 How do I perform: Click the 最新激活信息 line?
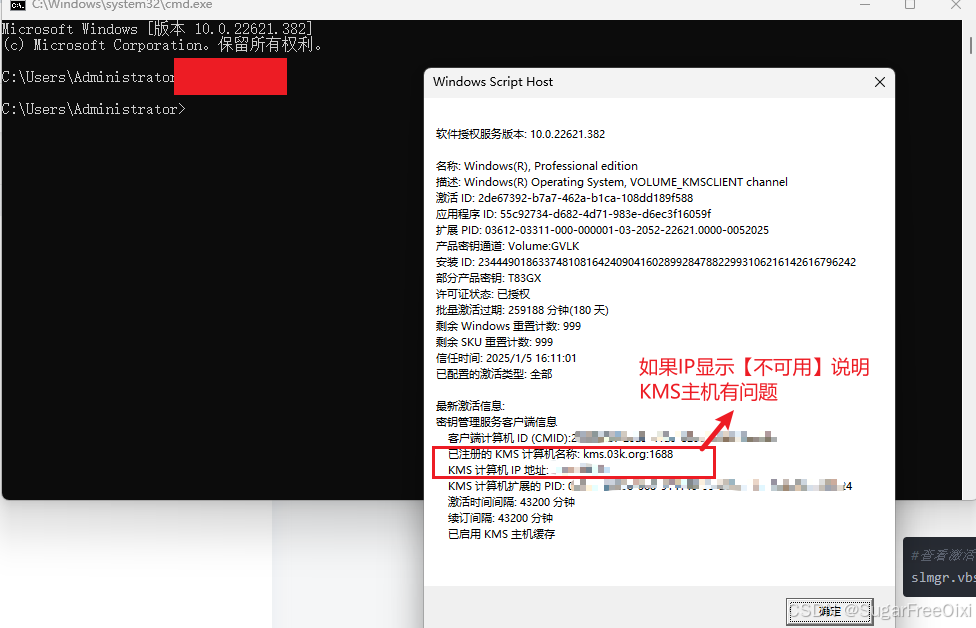point(470,406)
